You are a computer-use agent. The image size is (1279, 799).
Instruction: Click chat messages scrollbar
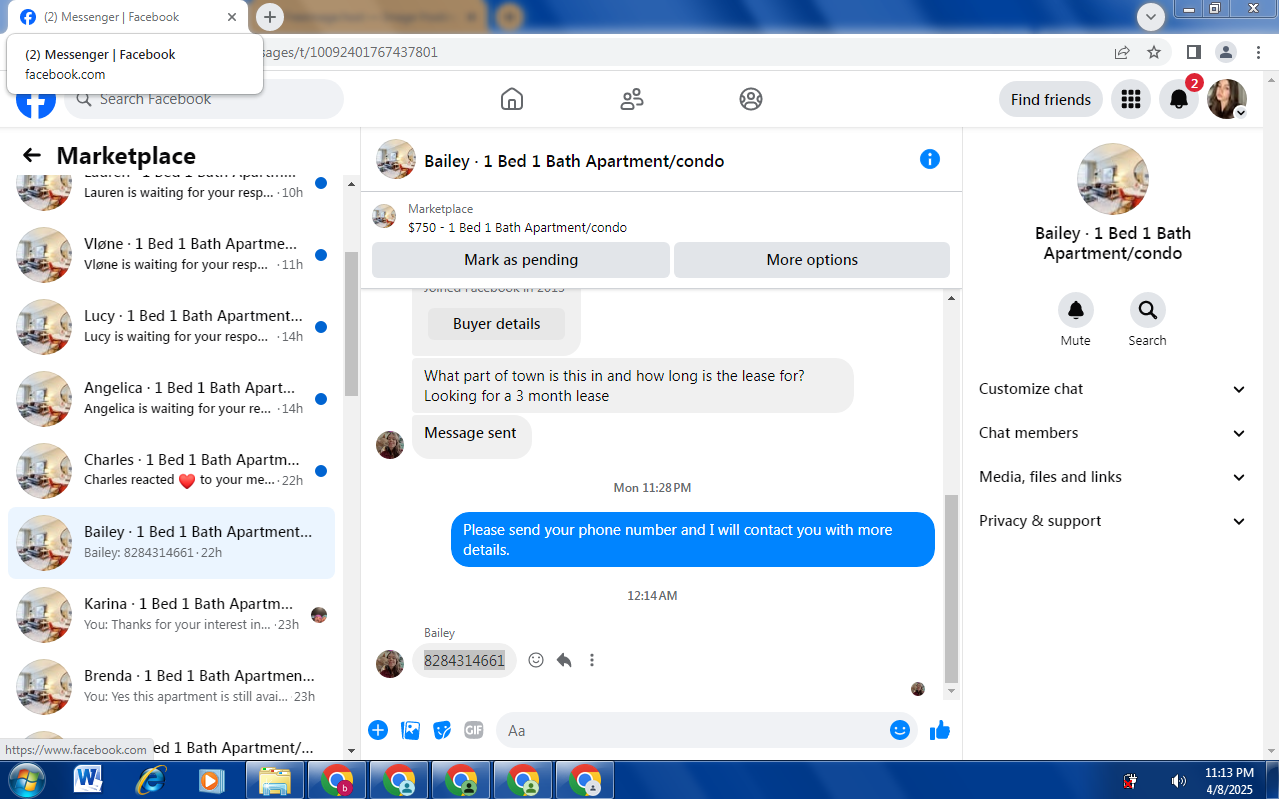tap(952, 587)
